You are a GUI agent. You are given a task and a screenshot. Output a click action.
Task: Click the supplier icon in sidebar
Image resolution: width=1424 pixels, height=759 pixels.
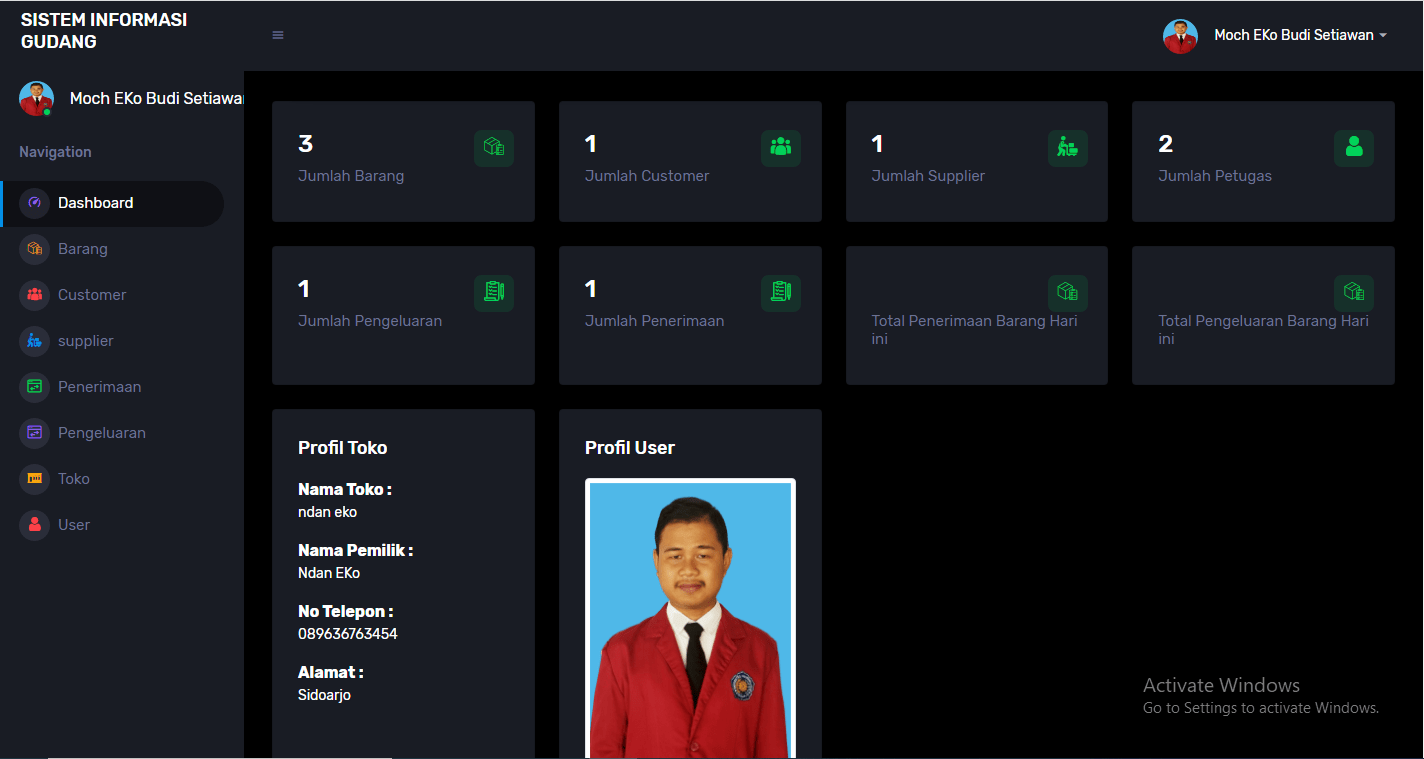click(x=35, y=341)
